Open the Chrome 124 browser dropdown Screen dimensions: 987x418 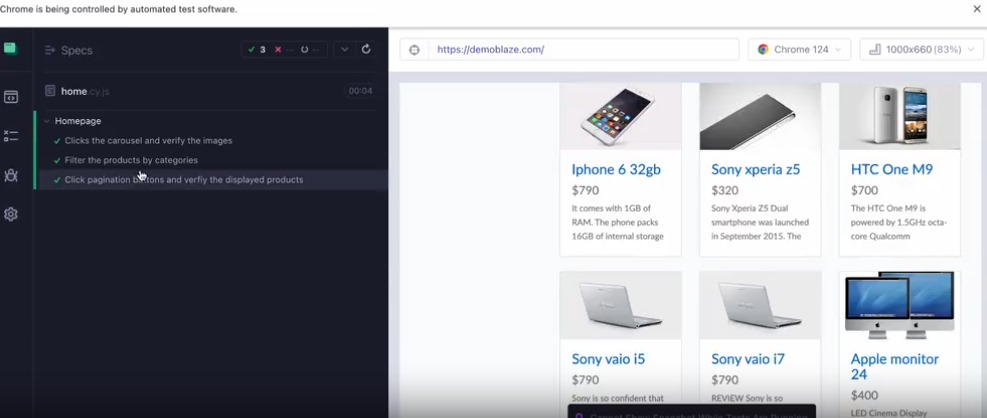click(799, 50)
